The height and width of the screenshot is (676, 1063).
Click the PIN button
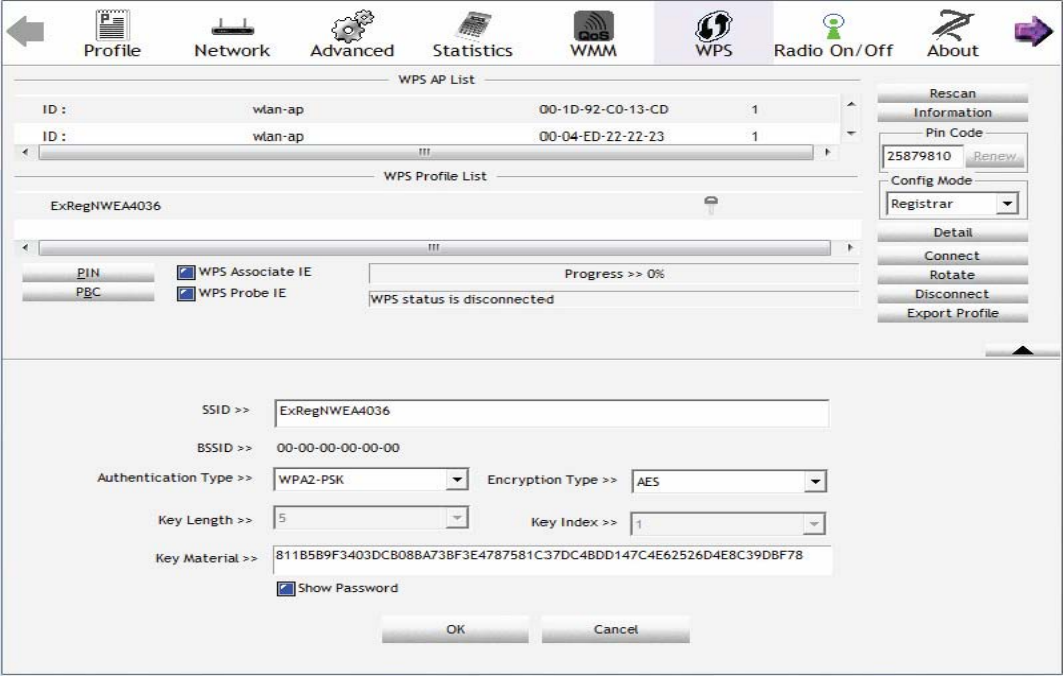coord(88,273)
